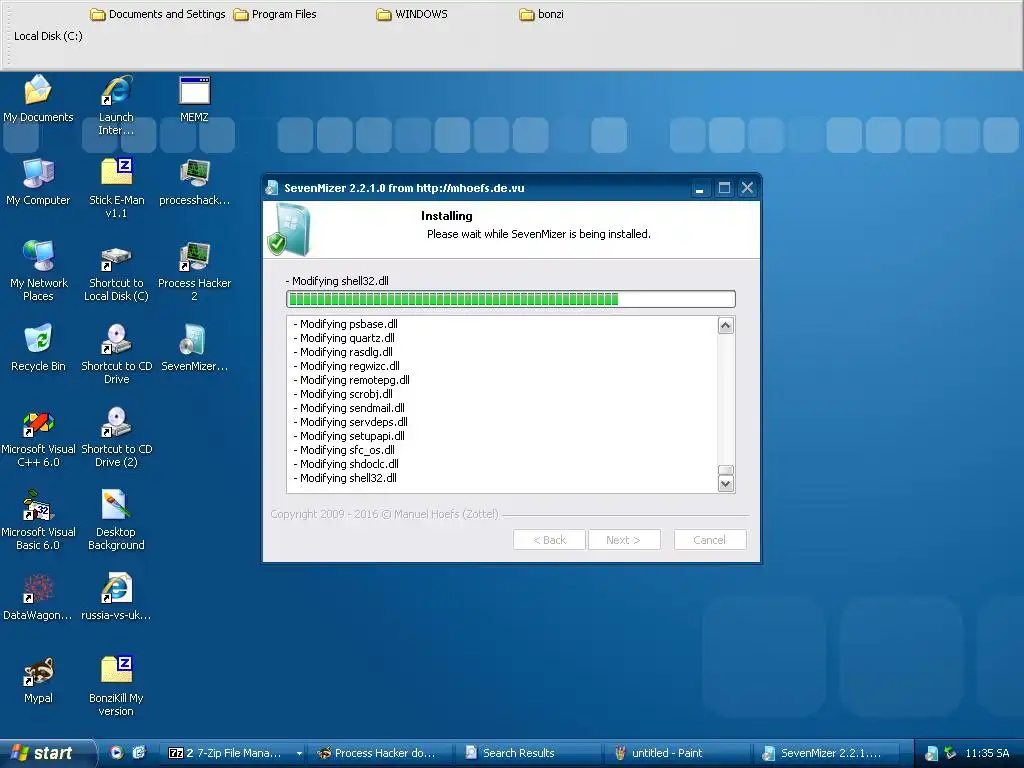1024x768 pixels.
Task: Click the Cancel button in SevenMizer installer
Action: [x=710, y=539]
